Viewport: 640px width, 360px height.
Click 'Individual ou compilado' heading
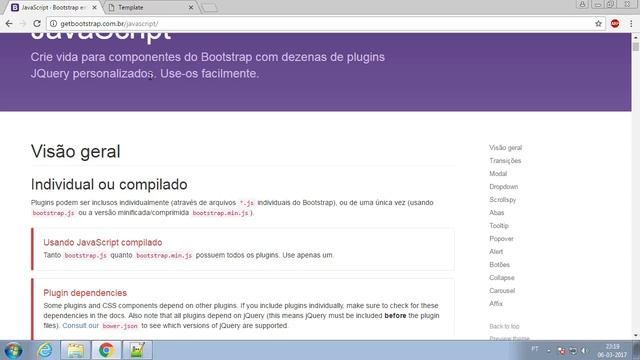click(x=109, y=184)
